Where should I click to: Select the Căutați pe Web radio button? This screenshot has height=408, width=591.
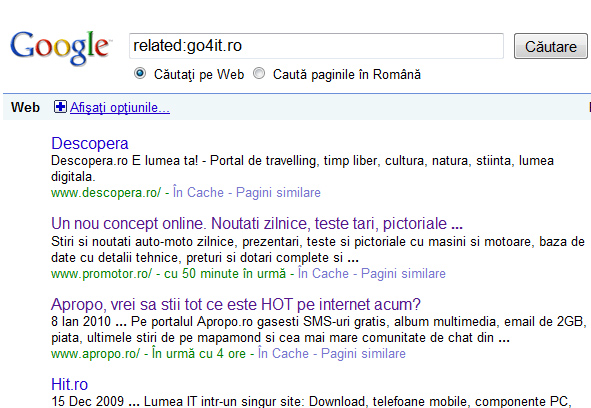(x=140, y=73)
